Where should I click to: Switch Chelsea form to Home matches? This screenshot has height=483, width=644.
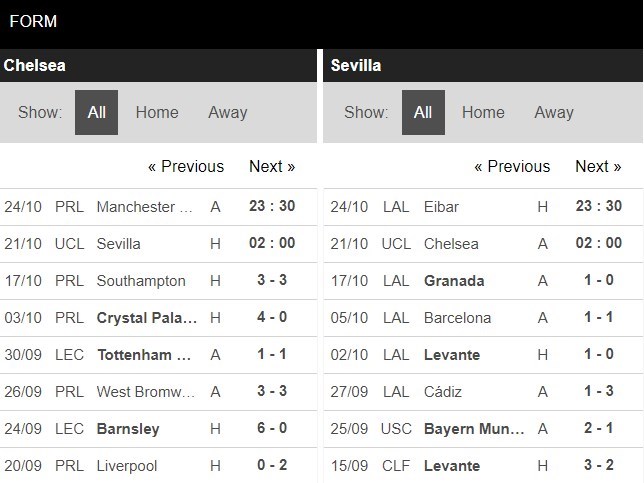(157, 113)
